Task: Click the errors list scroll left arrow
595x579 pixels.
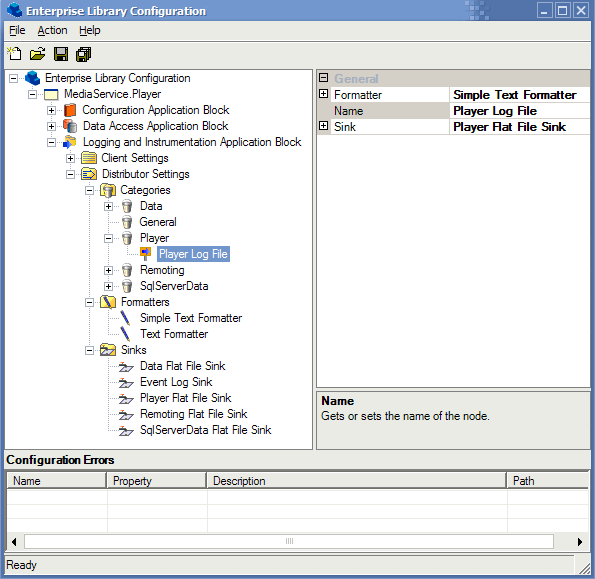Action: click(14, 542)
